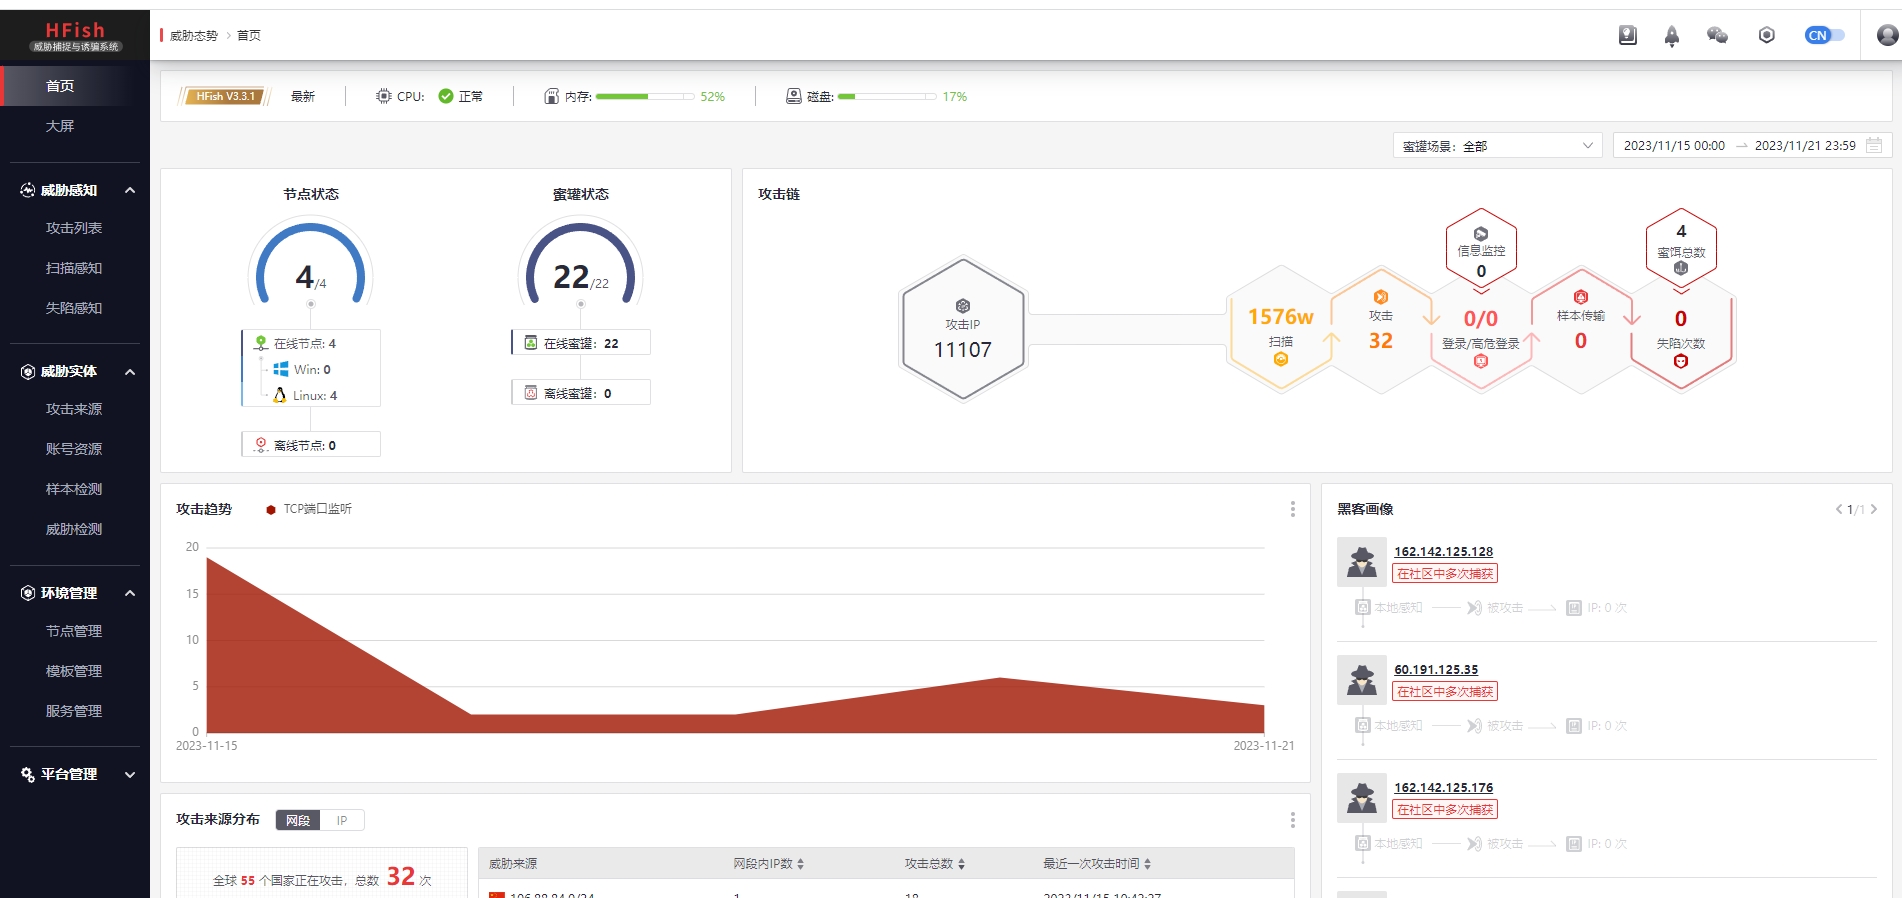Collapse the 威胁感知 sidebar section
This screenshot has height=898, width=1902.
(x=130, y=191)
